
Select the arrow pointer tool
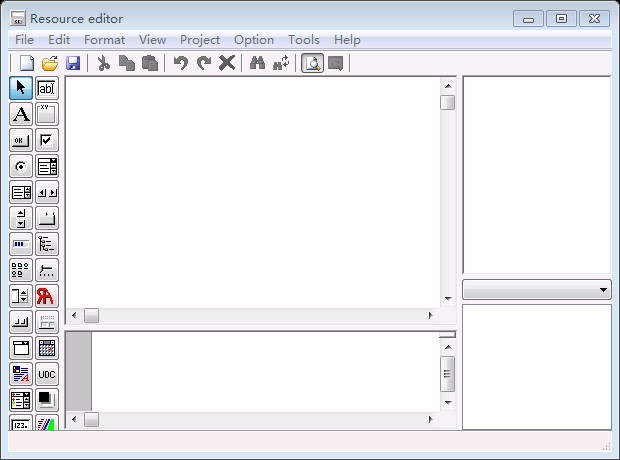point(21,88)
